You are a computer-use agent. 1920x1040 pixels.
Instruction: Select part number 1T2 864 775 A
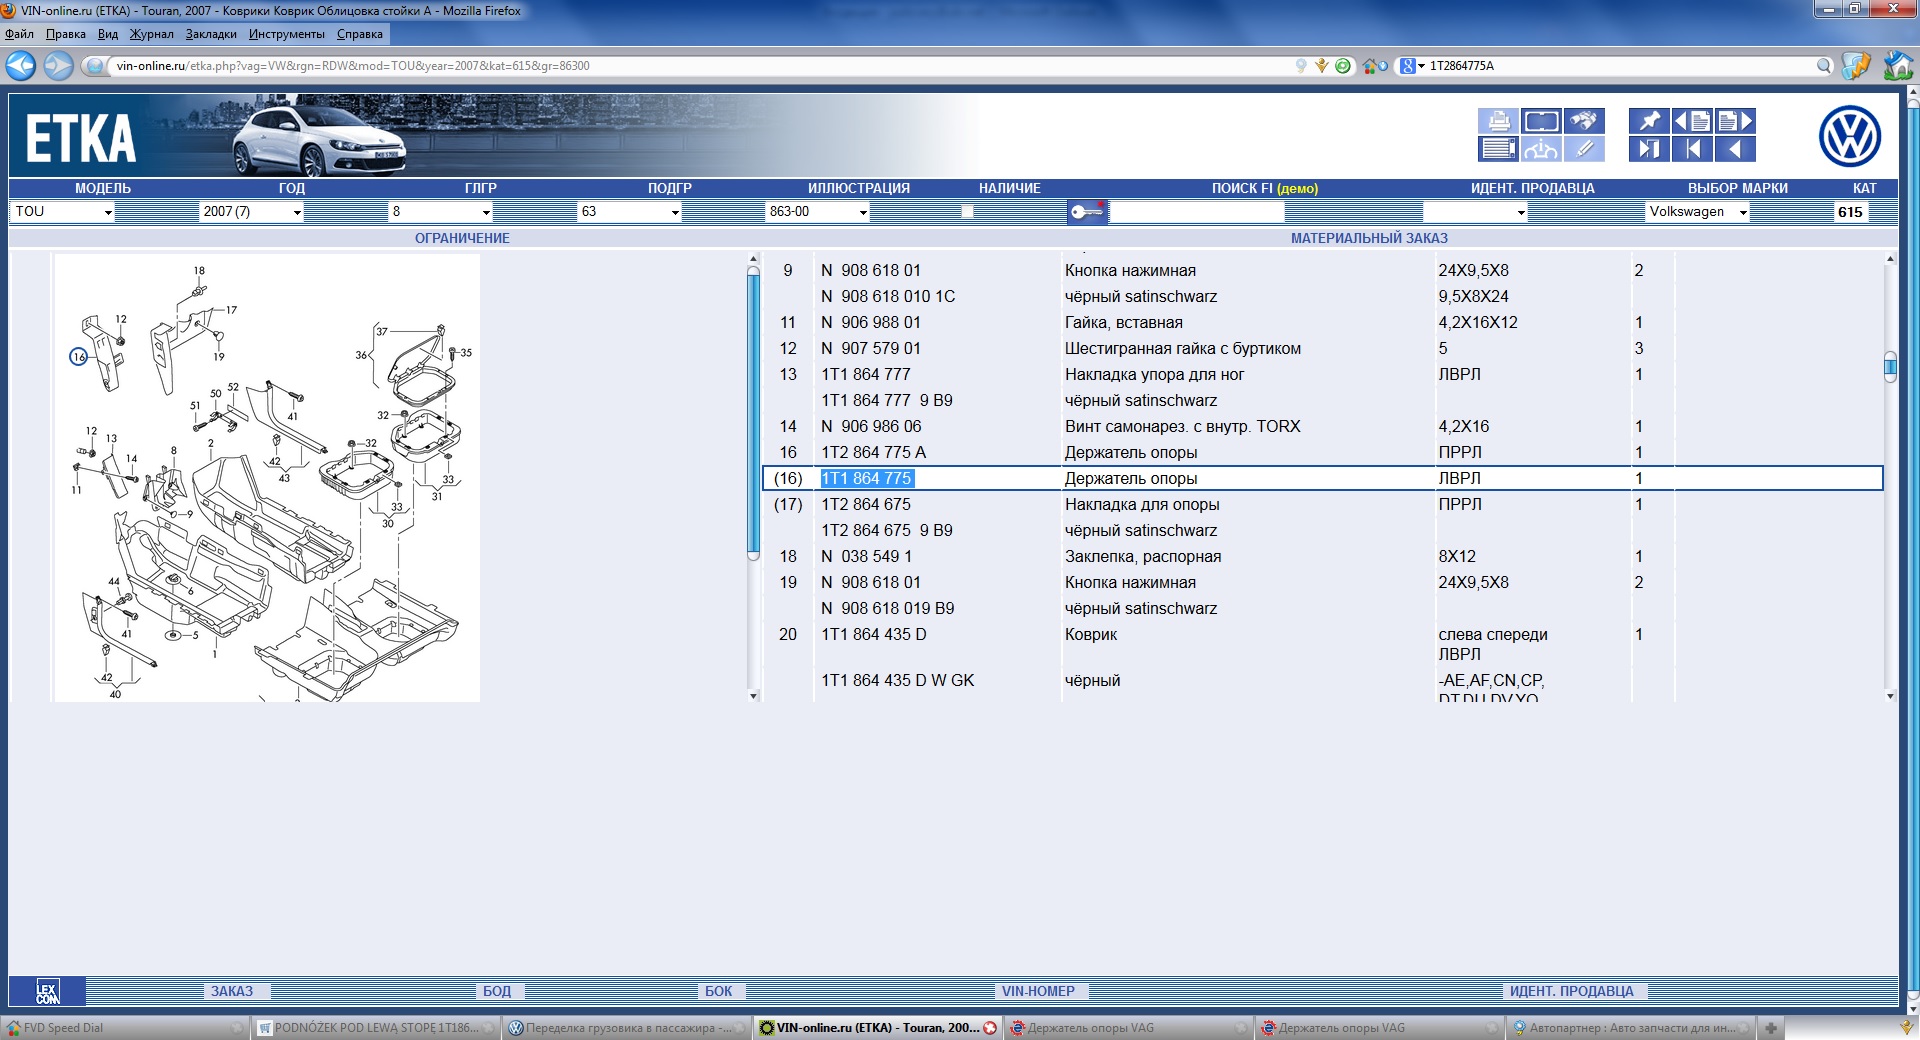873,452
